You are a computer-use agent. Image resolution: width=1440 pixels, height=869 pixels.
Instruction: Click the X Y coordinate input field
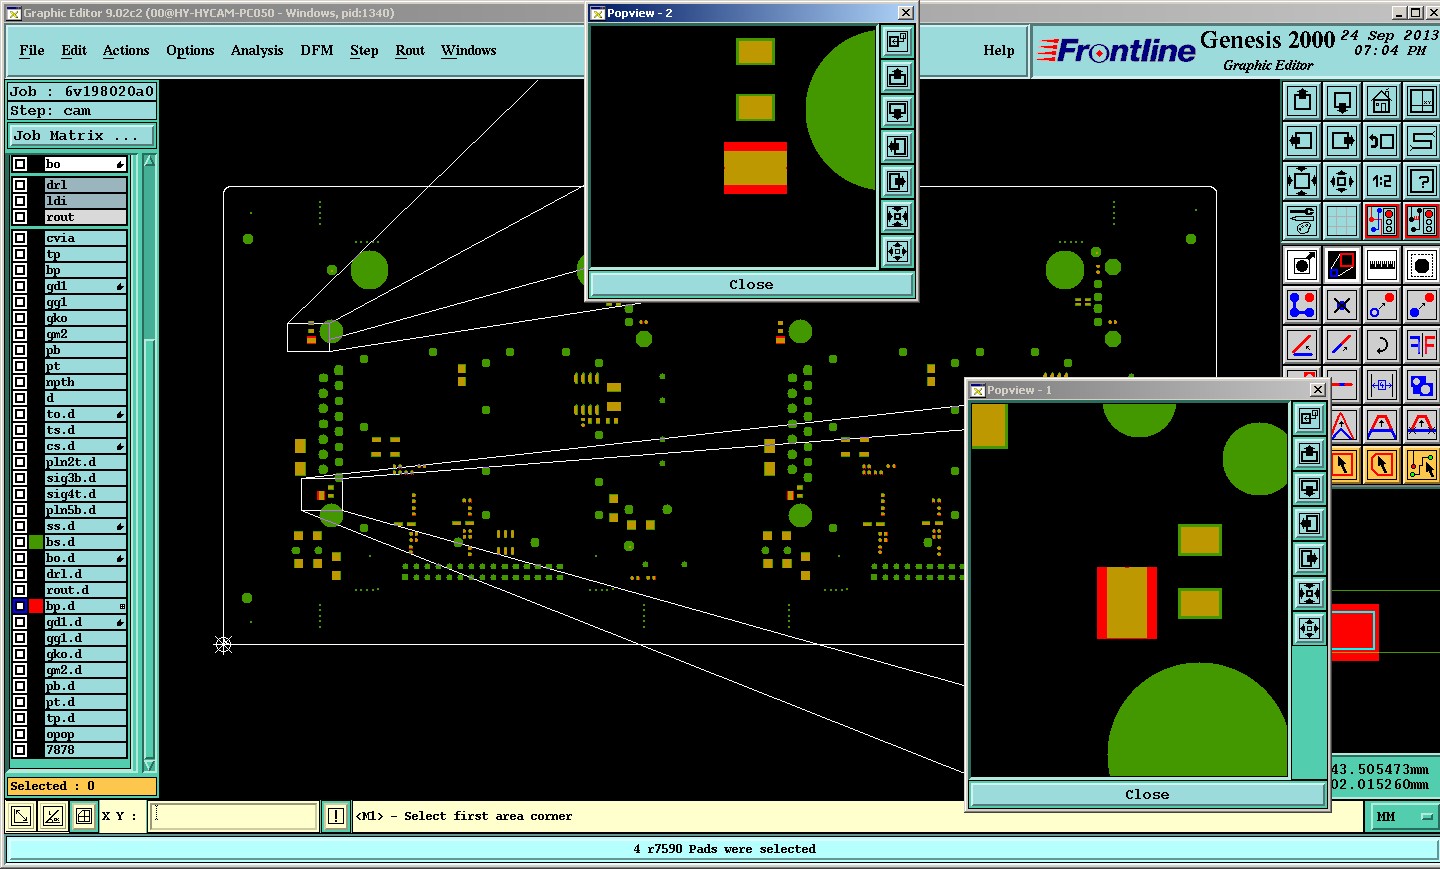pos(234,816)
